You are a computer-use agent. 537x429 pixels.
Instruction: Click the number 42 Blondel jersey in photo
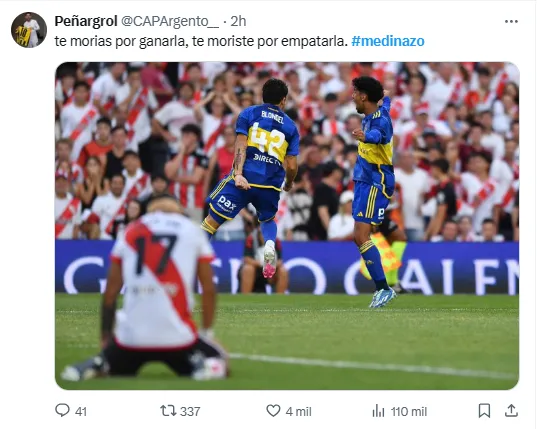click(x=267, y=146)
